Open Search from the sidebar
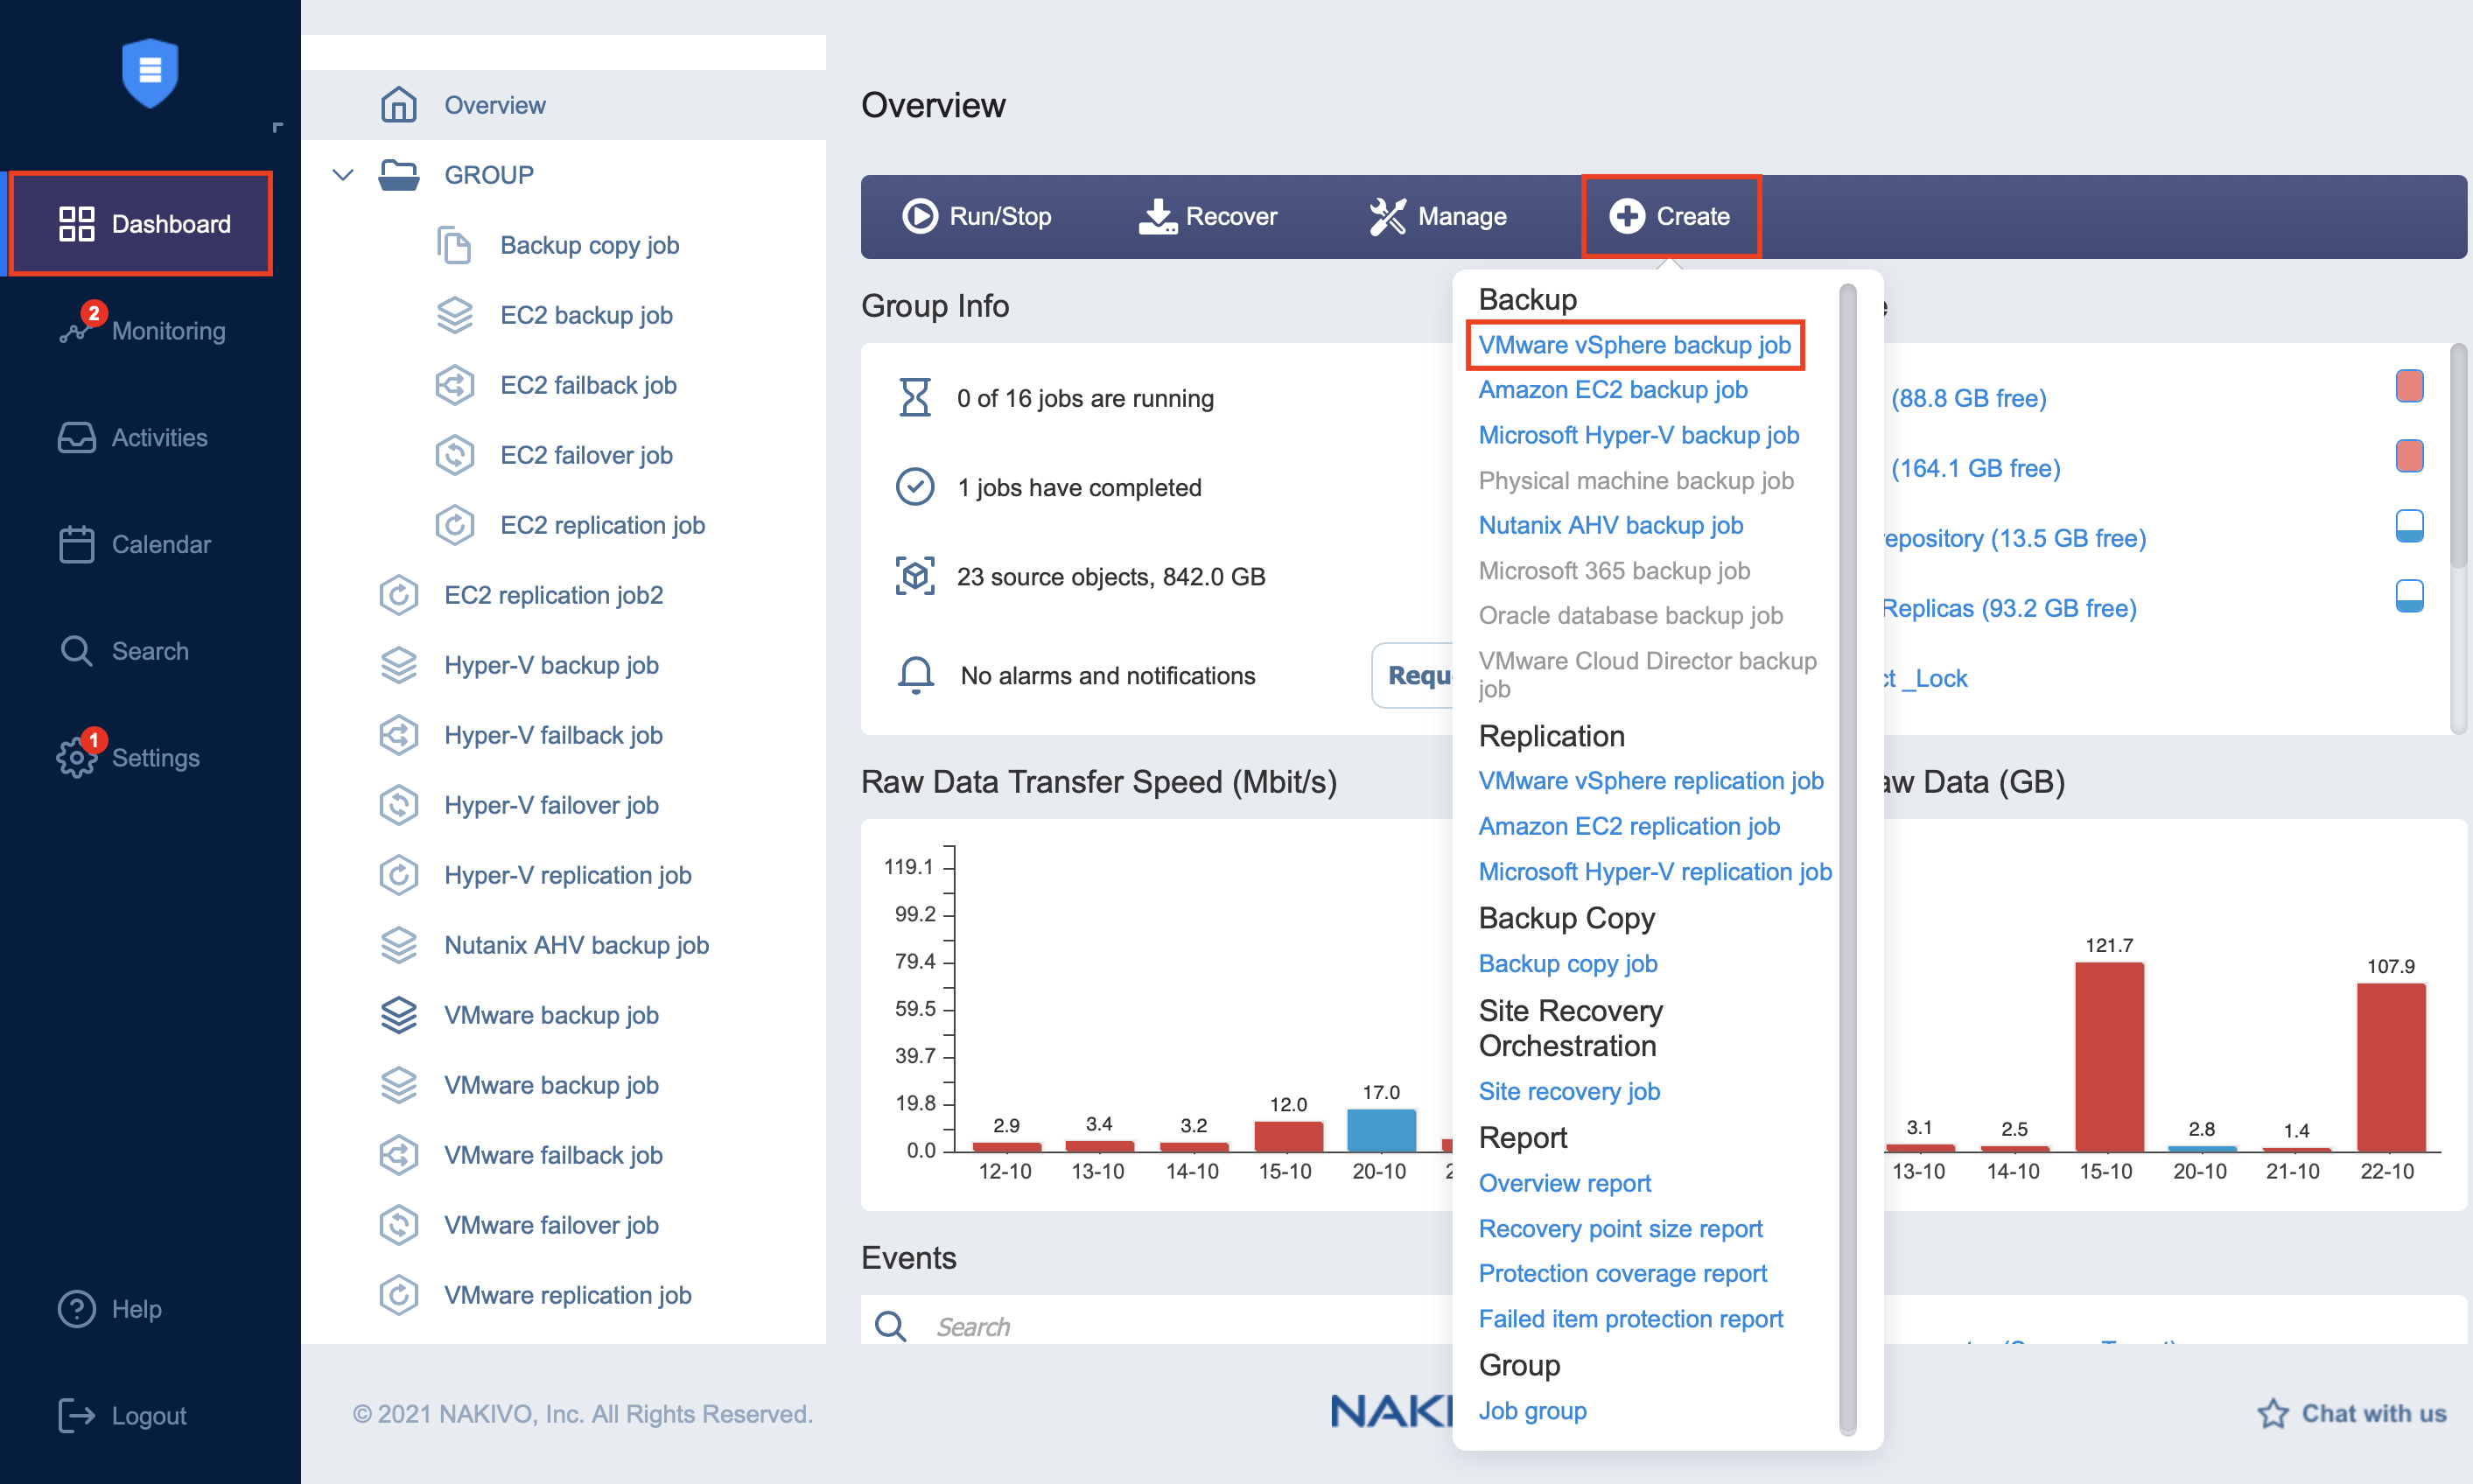The image size is (2473, 1484). (x=123, y=651)
